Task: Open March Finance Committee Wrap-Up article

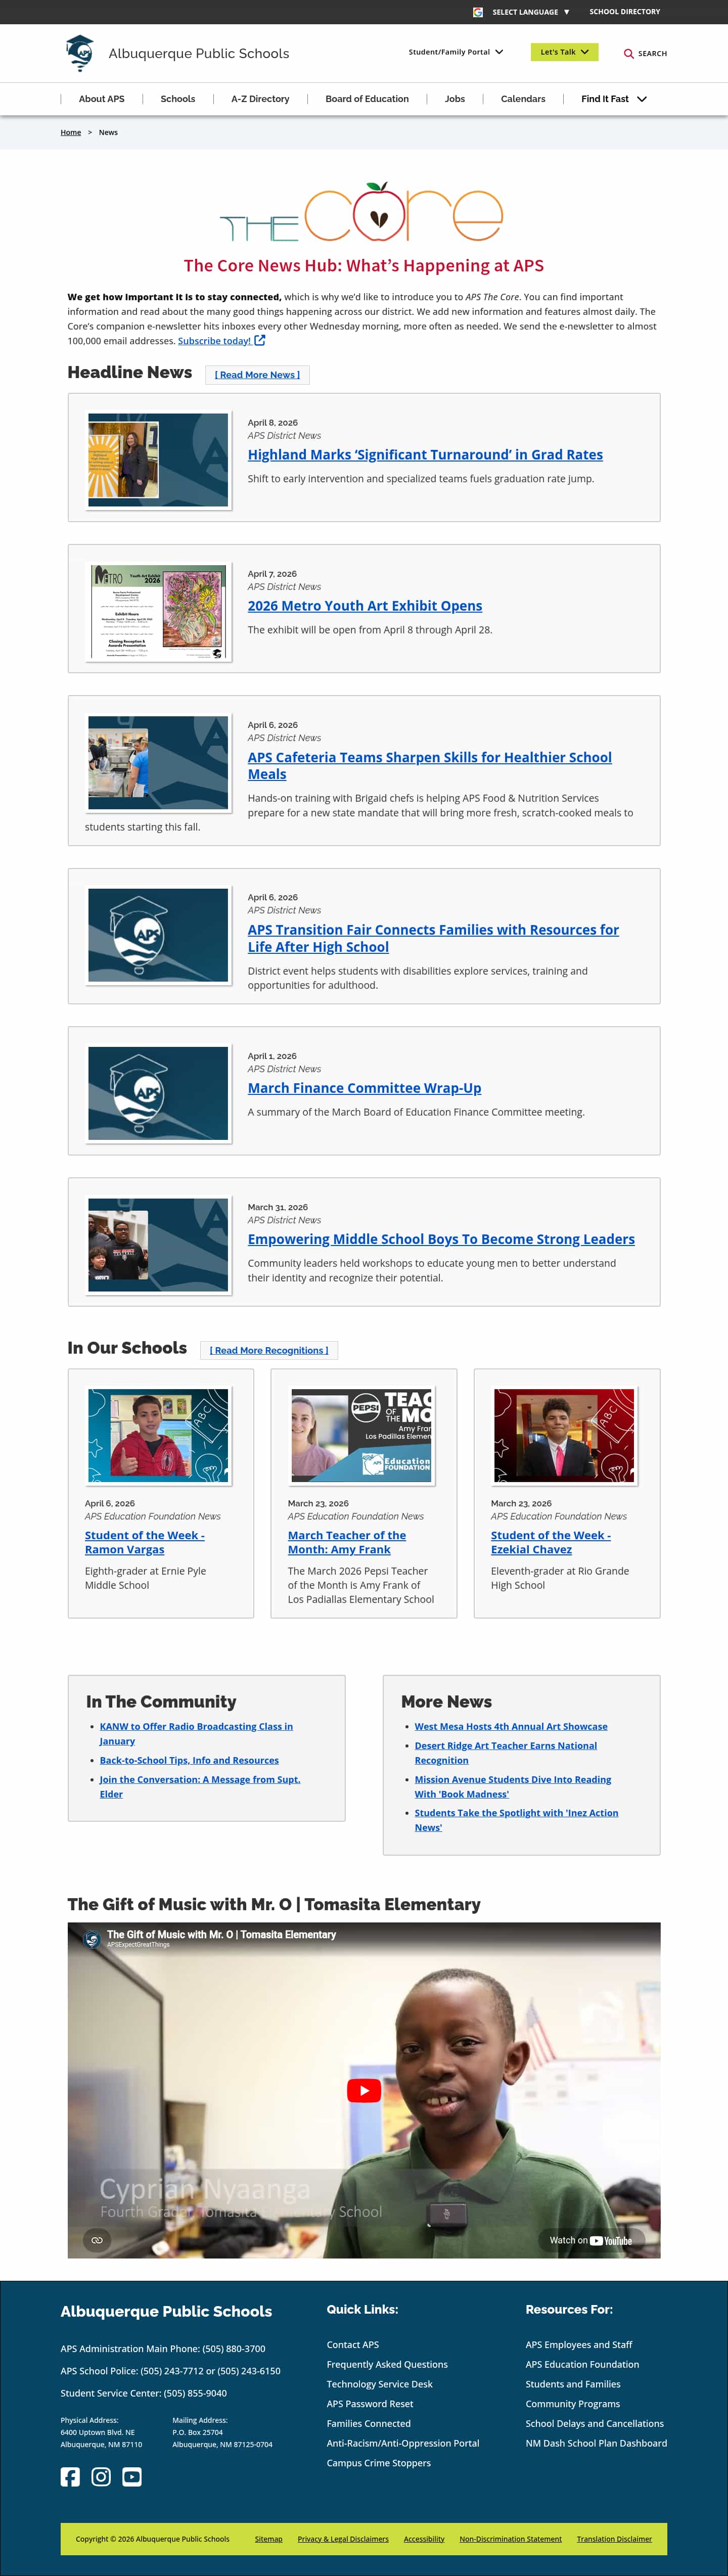Action: [x=364, y=1088]
